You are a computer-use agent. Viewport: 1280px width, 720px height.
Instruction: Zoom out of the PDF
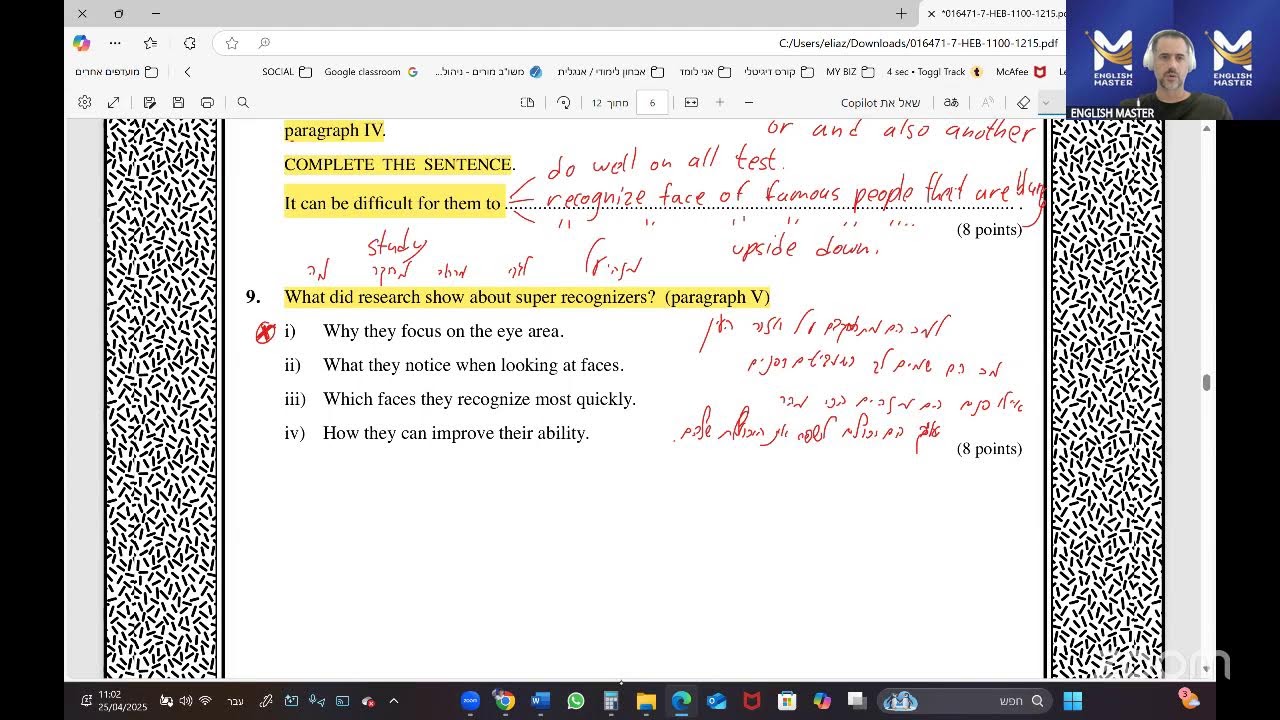tap(748, 102)
